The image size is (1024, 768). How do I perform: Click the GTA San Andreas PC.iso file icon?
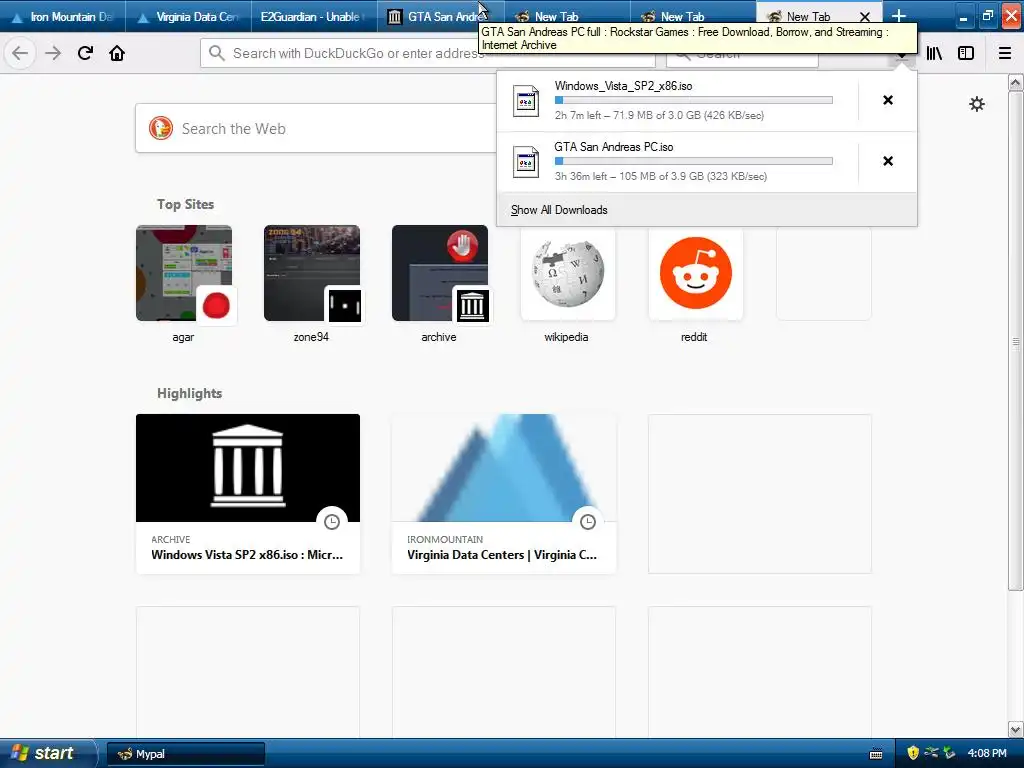click(526, 162)
